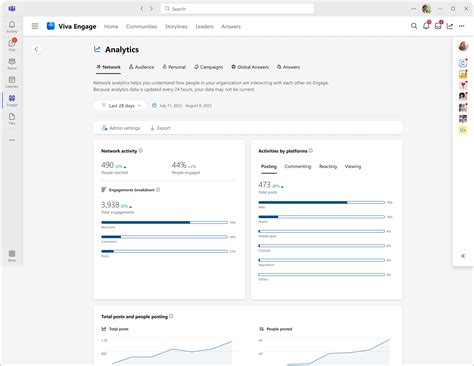Go forward with the title bar arrow
The width and height of the screenshot is (474, 366).
(x=152, y=9)
